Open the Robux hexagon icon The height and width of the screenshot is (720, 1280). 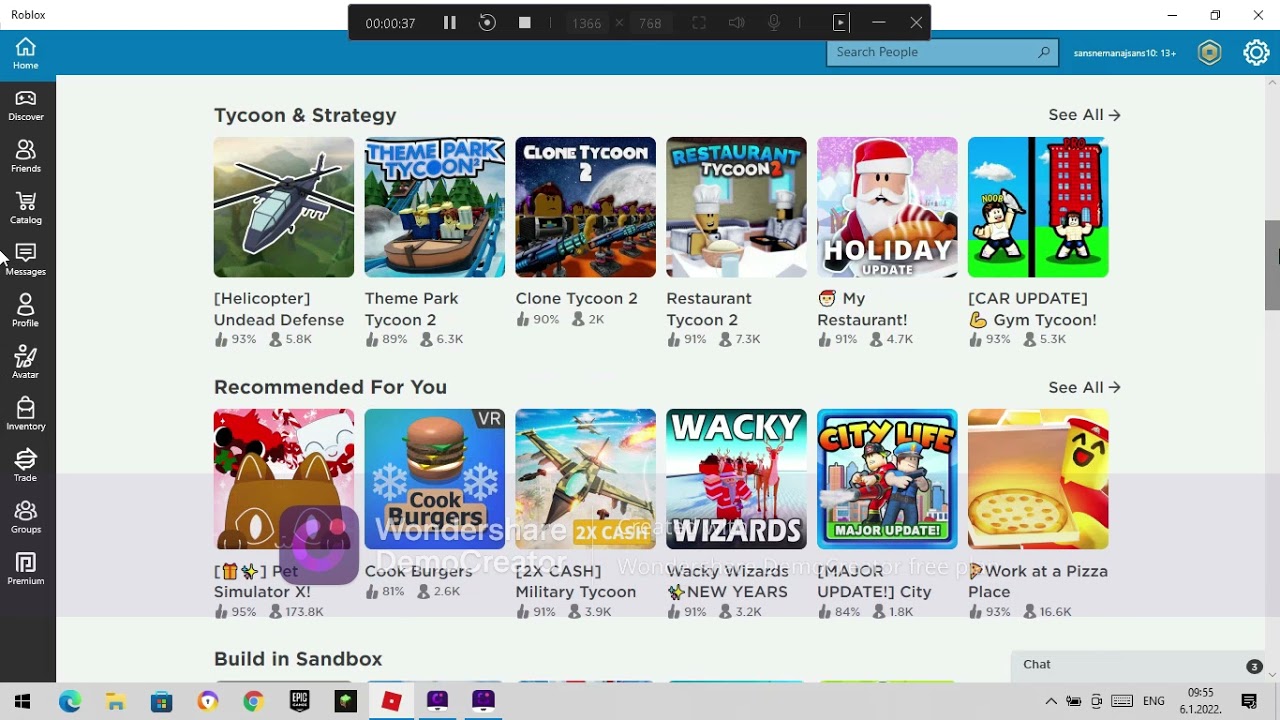pyautogui.click(x=1210, y=53)
